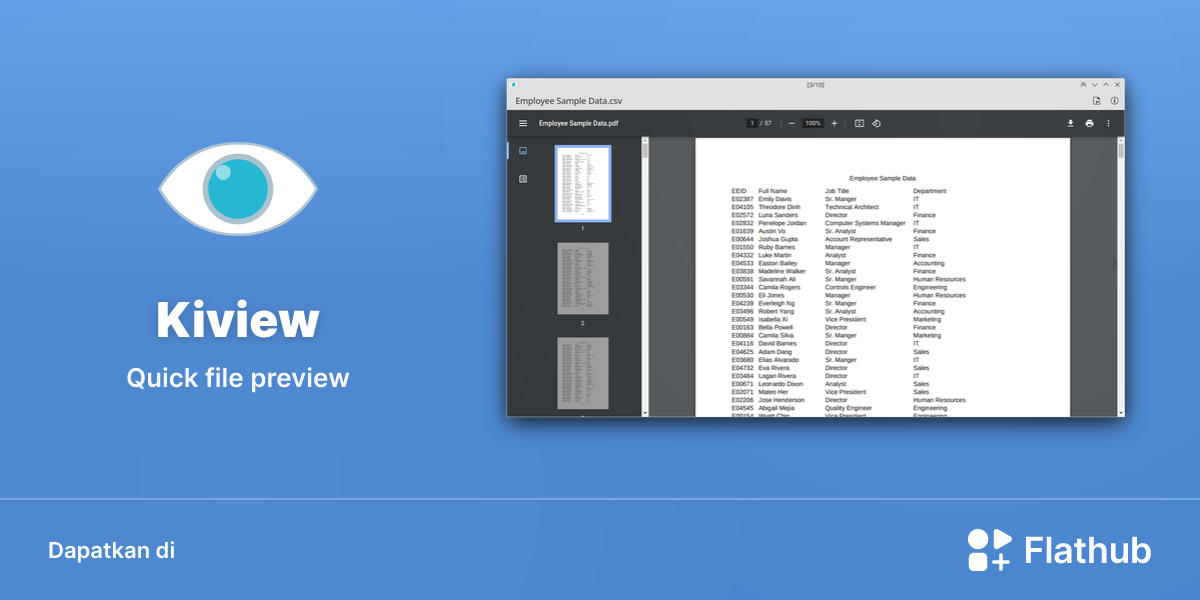
Task: Click the 'Full Name' column header
Action: coord(773,191)
